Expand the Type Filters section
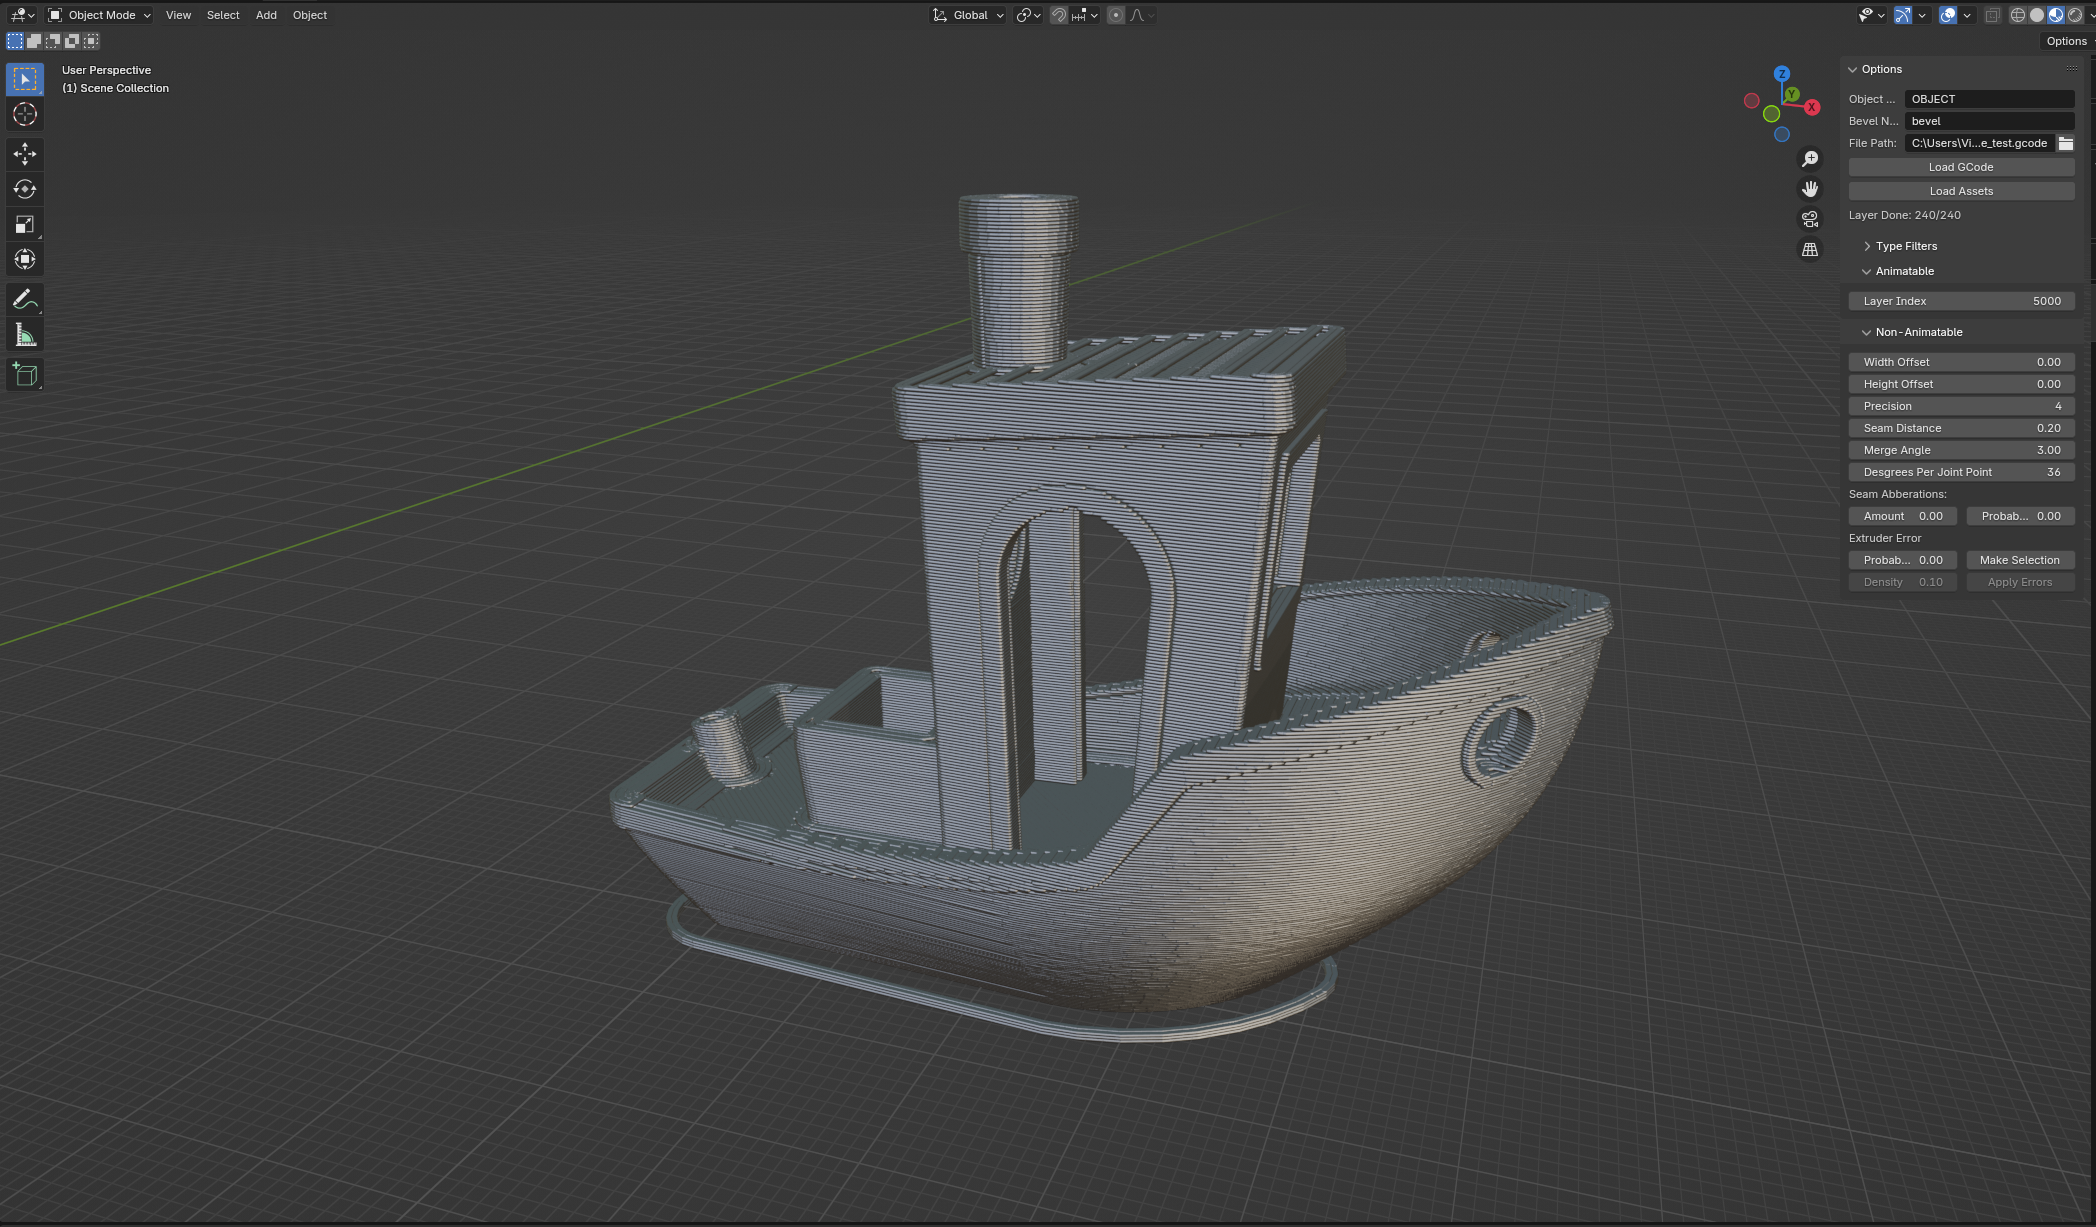 (1905, 246)
